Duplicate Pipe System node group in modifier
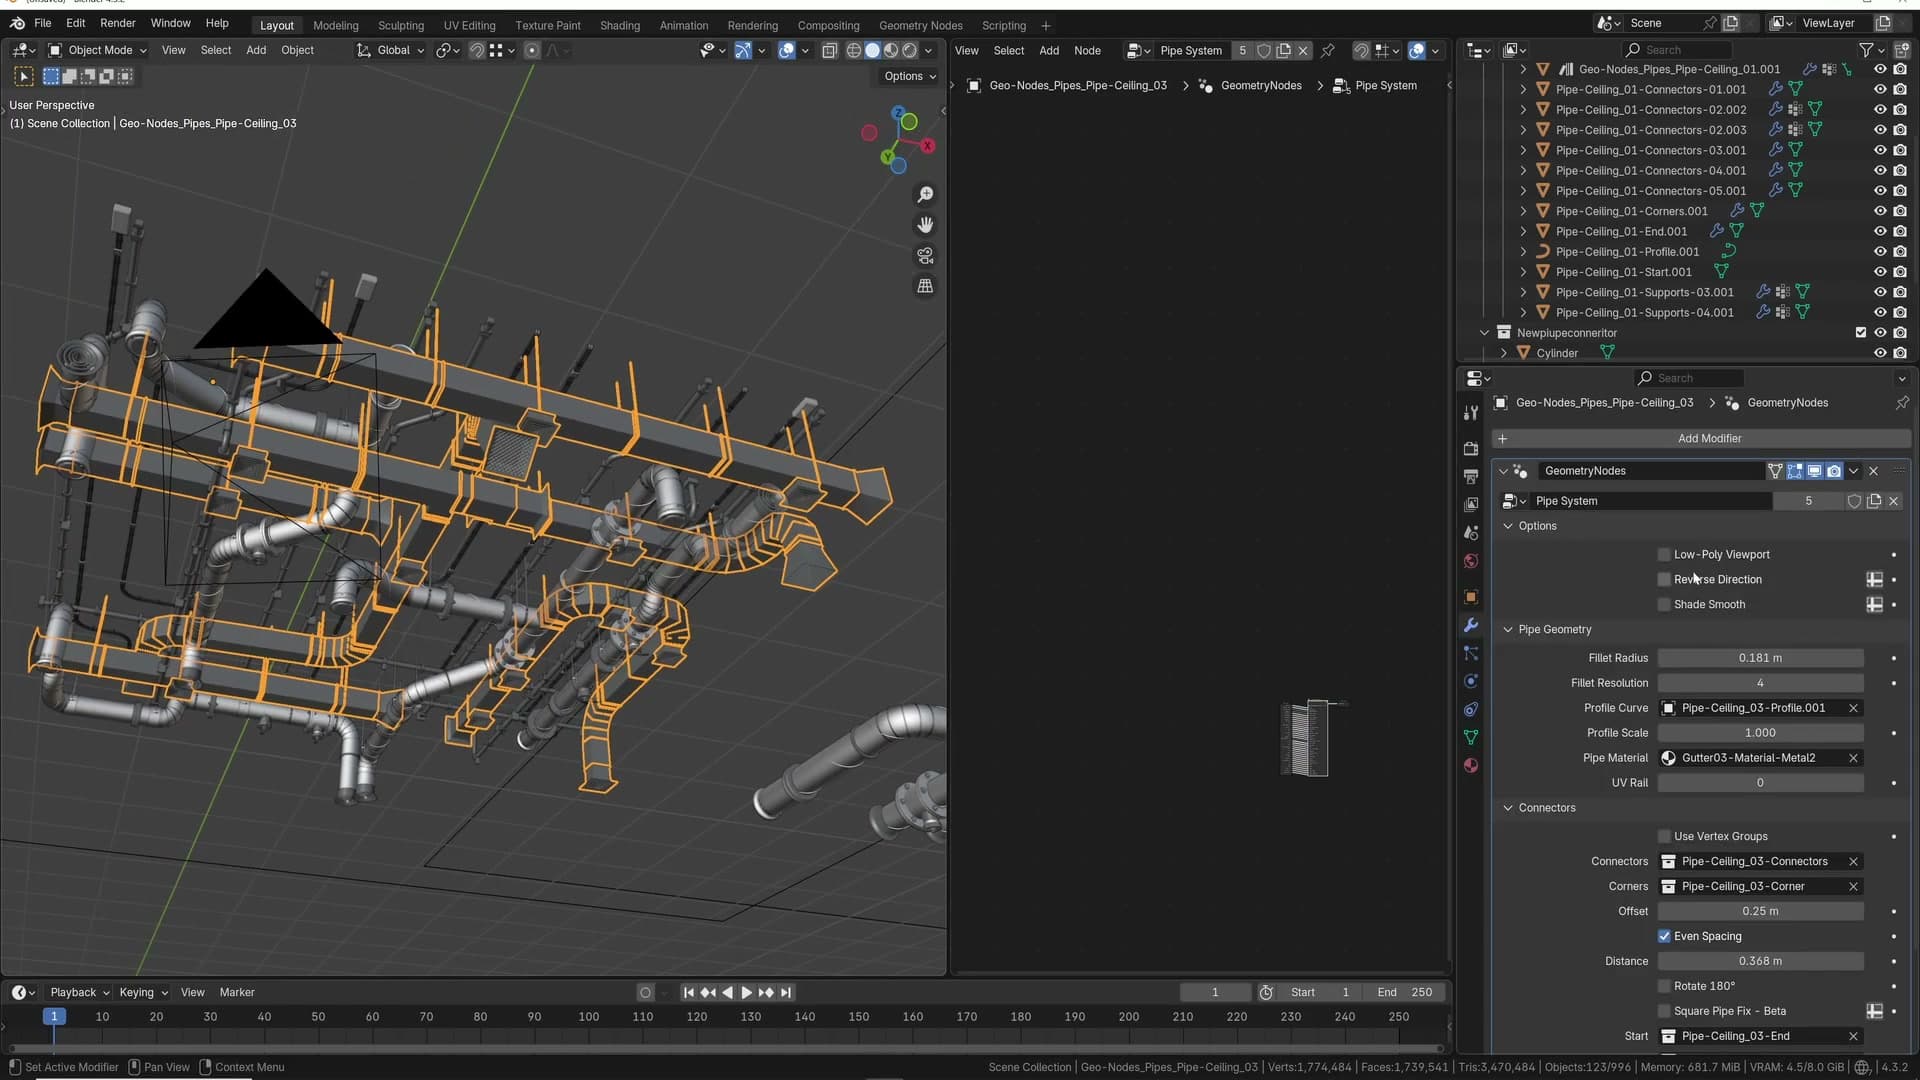The width and height of the screenshot is (1920, 1080). tap(1874, 501)
